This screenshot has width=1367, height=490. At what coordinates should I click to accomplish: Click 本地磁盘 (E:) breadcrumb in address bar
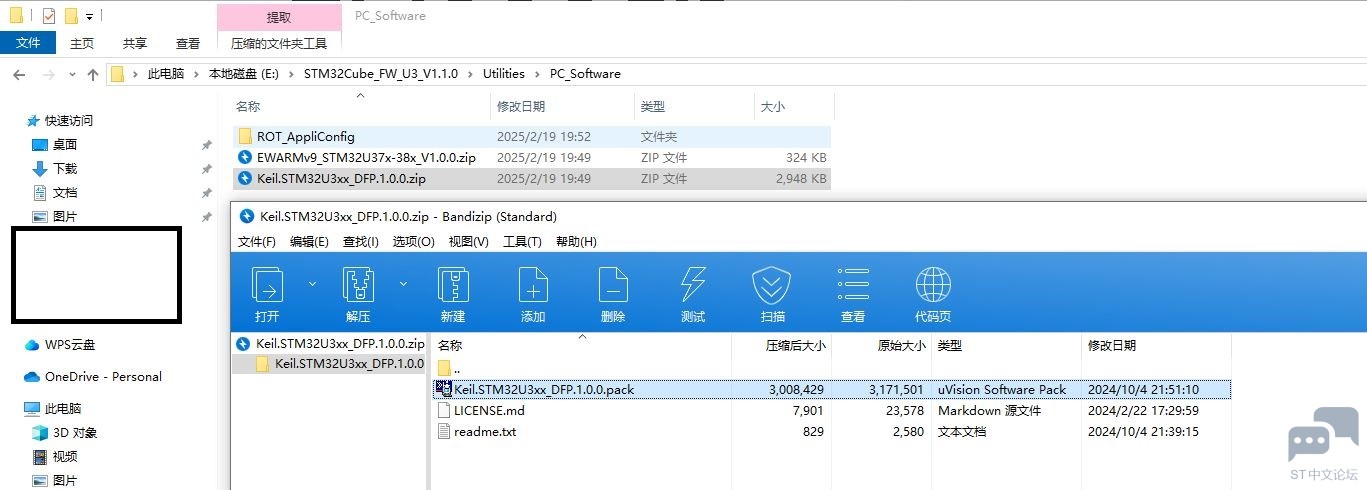(244, 74)
